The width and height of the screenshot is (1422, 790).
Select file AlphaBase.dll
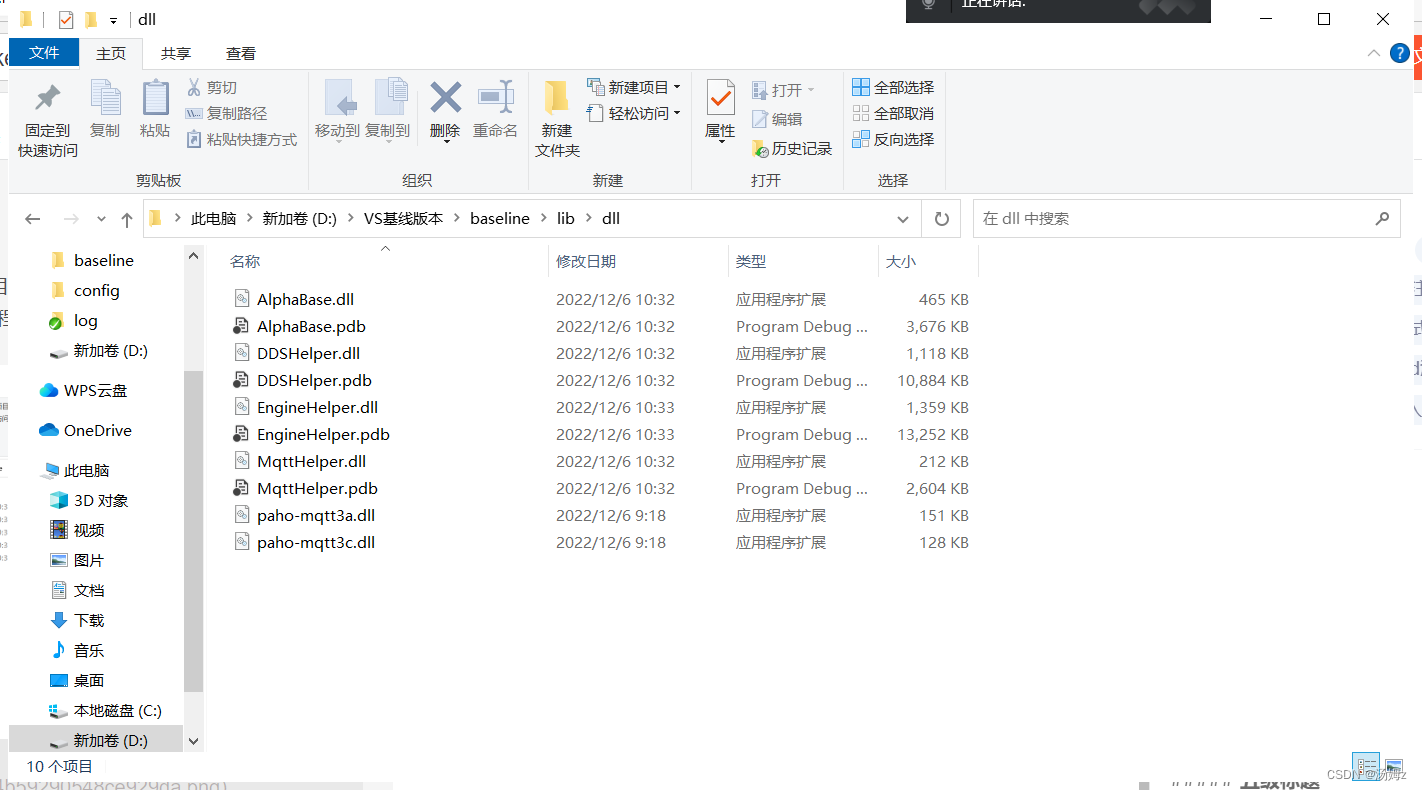pyautogui.click(x=305, y=299)
